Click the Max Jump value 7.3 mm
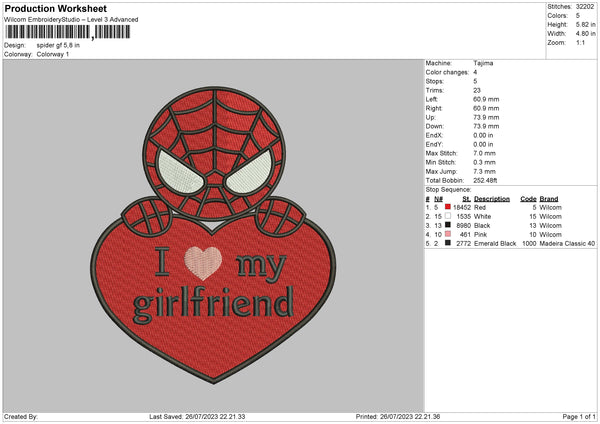This screenshot has height=424, width=600. (484, 171)
